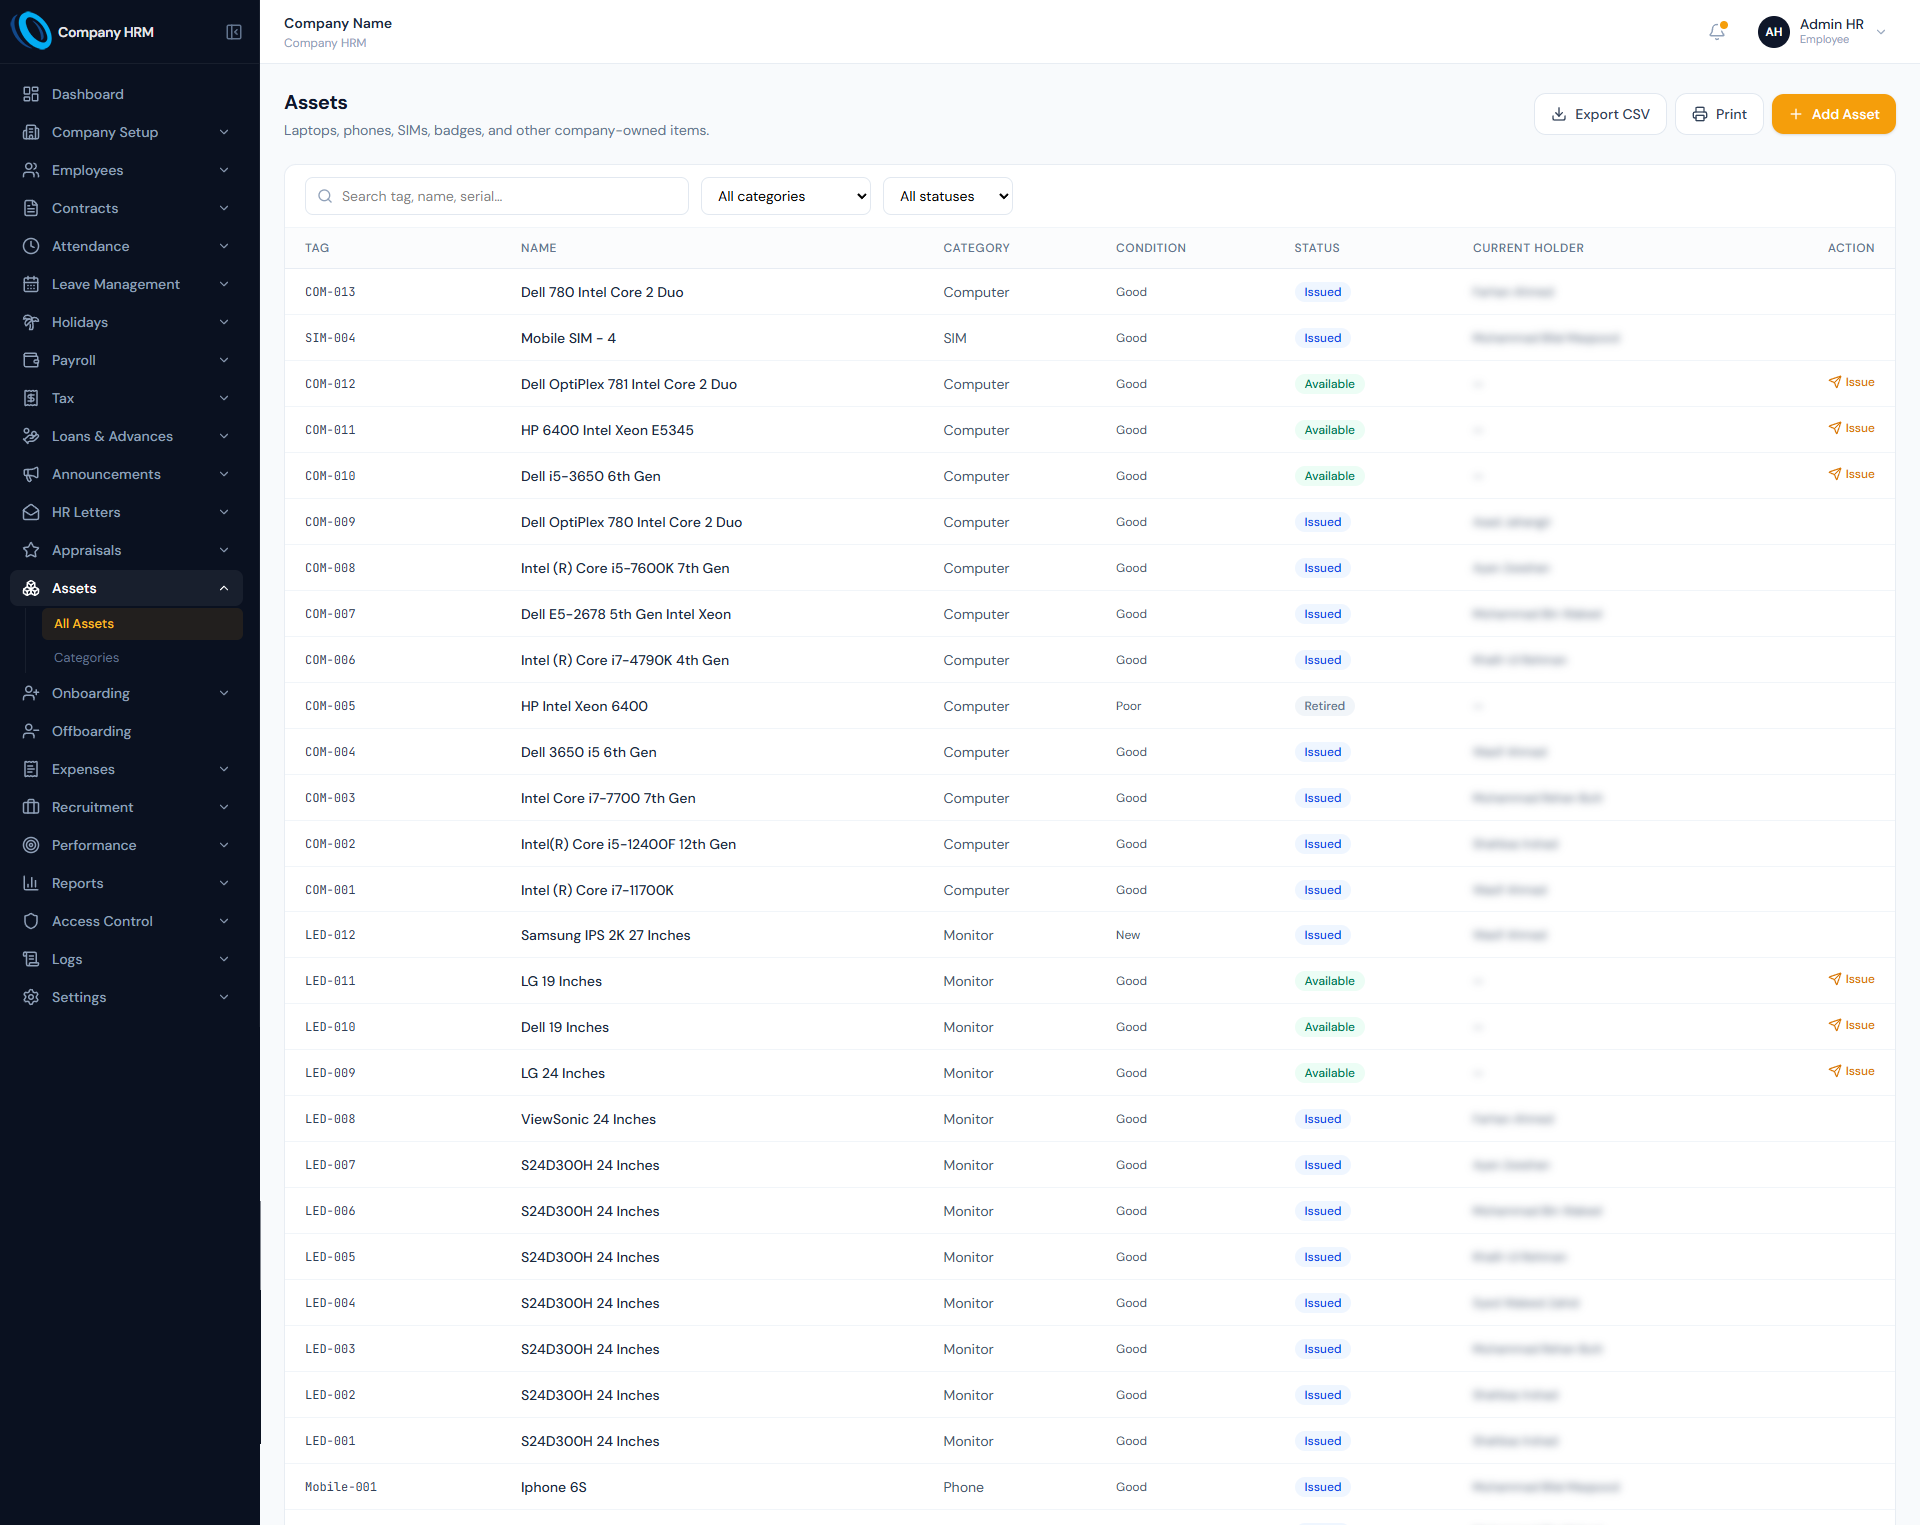1920x1525 pixels.
Task: Click the Settings gear icon
Action: tap(31, 997)
